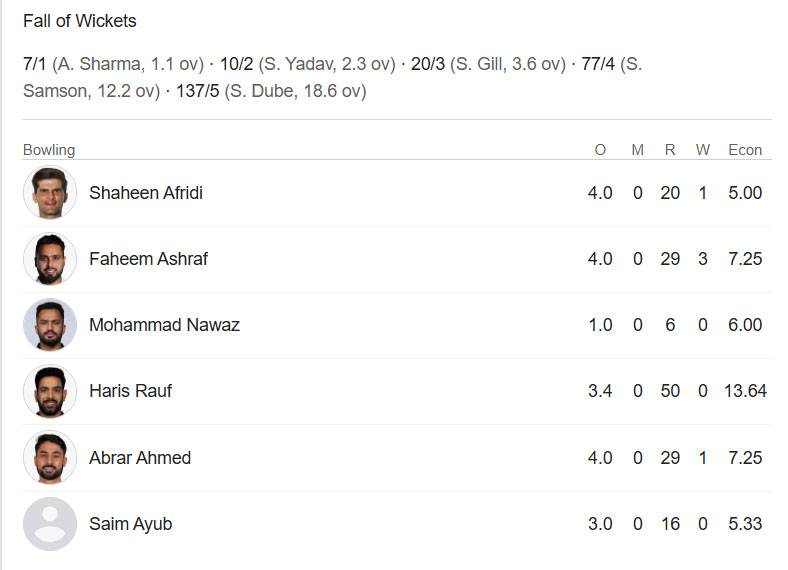Open Abrar Ahmed's player photo

[50, 457]
